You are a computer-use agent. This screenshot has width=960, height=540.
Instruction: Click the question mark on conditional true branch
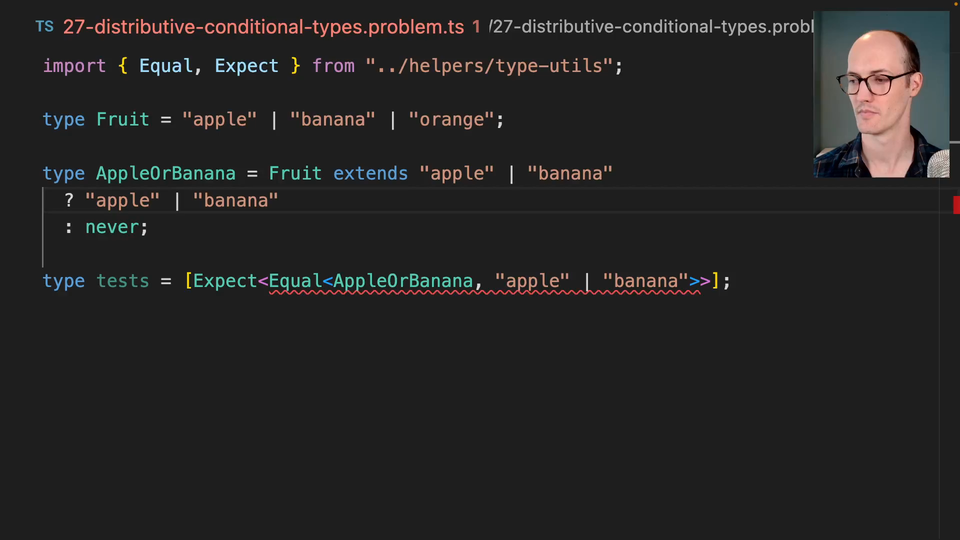(69, 201)
